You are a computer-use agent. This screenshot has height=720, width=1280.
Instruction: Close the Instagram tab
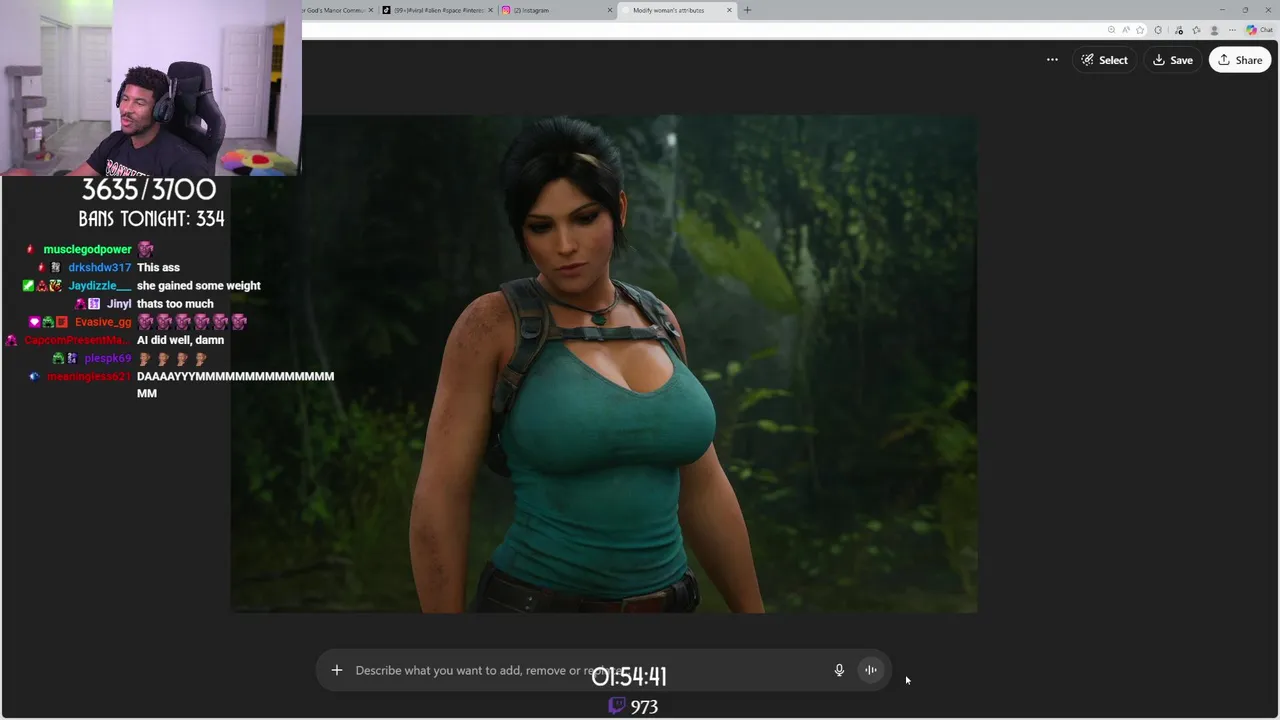[610, 10]
